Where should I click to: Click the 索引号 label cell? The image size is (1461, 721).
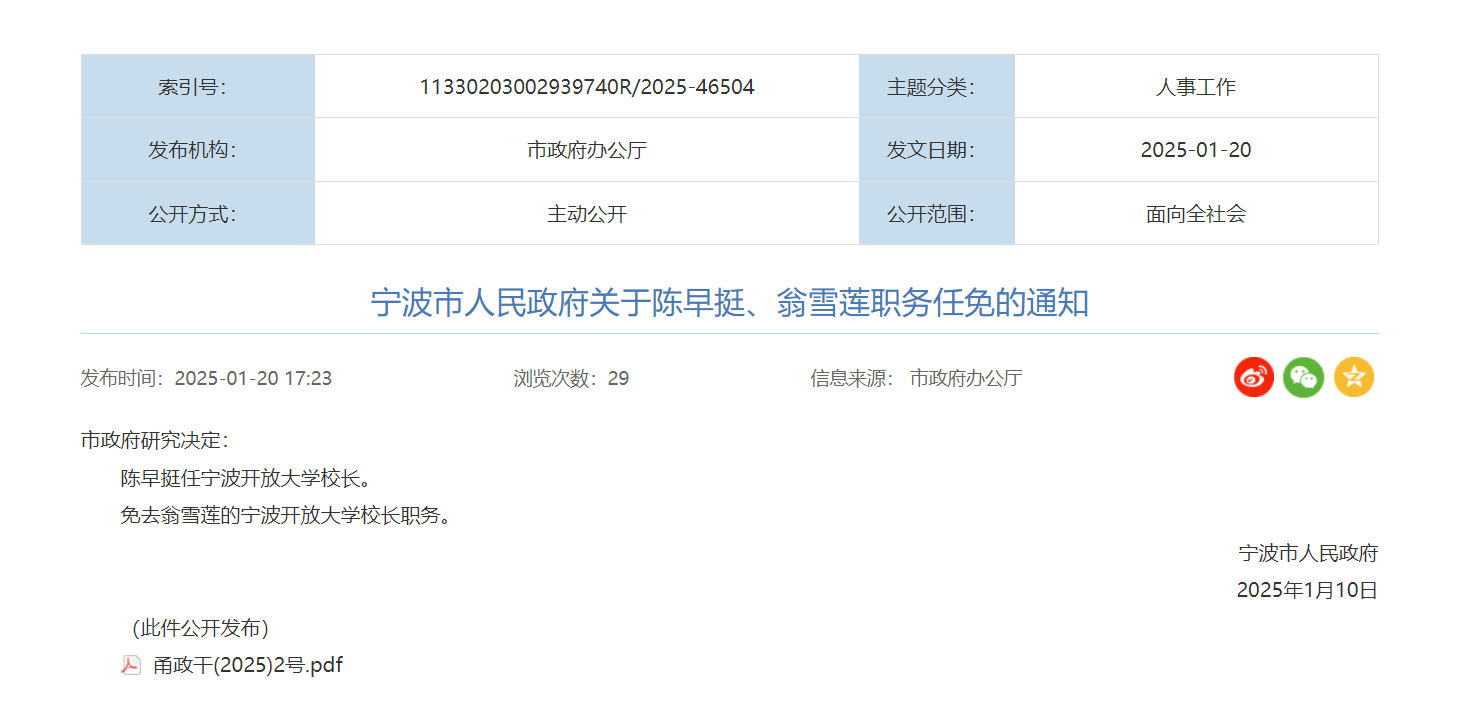pyautogui.click(x=198, y=87)
